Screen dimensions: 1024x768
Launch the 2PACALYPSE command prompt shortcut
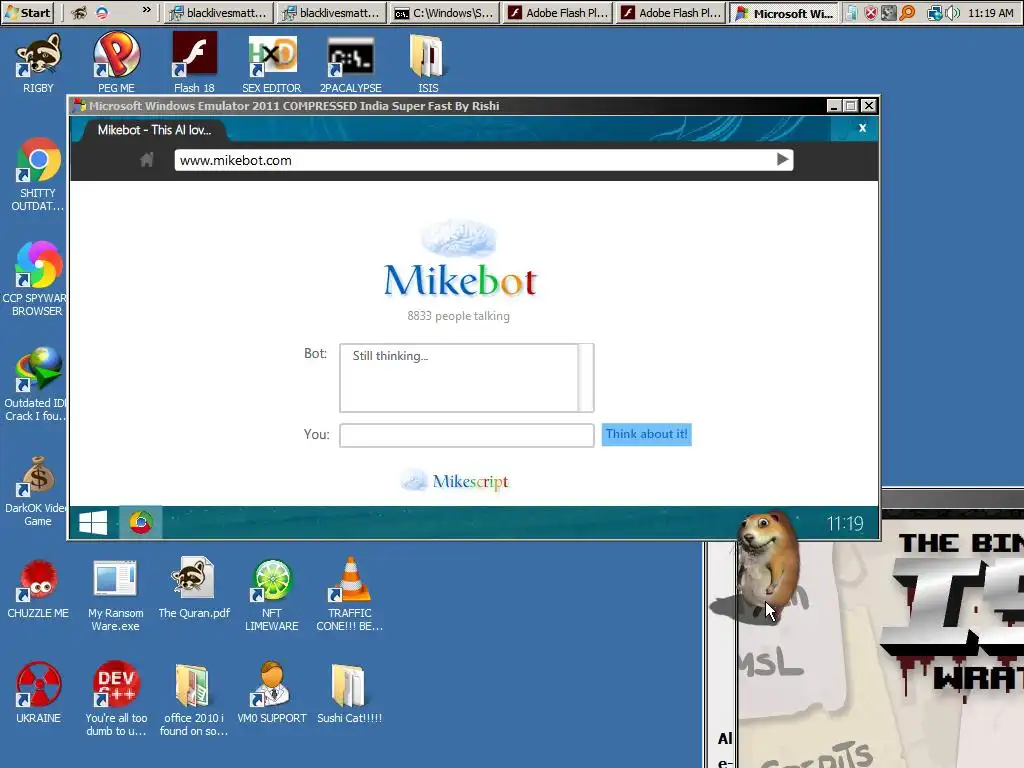click(351, 62)
